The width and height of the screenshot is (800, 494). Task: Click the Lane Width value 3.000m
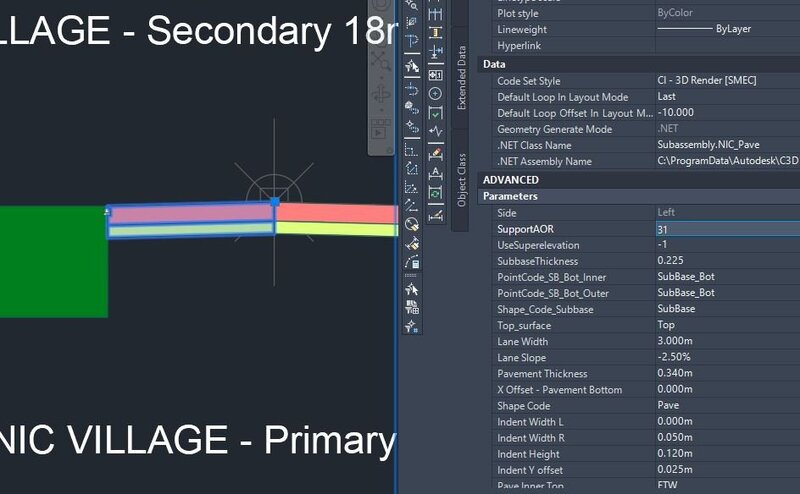coord(728,341)
